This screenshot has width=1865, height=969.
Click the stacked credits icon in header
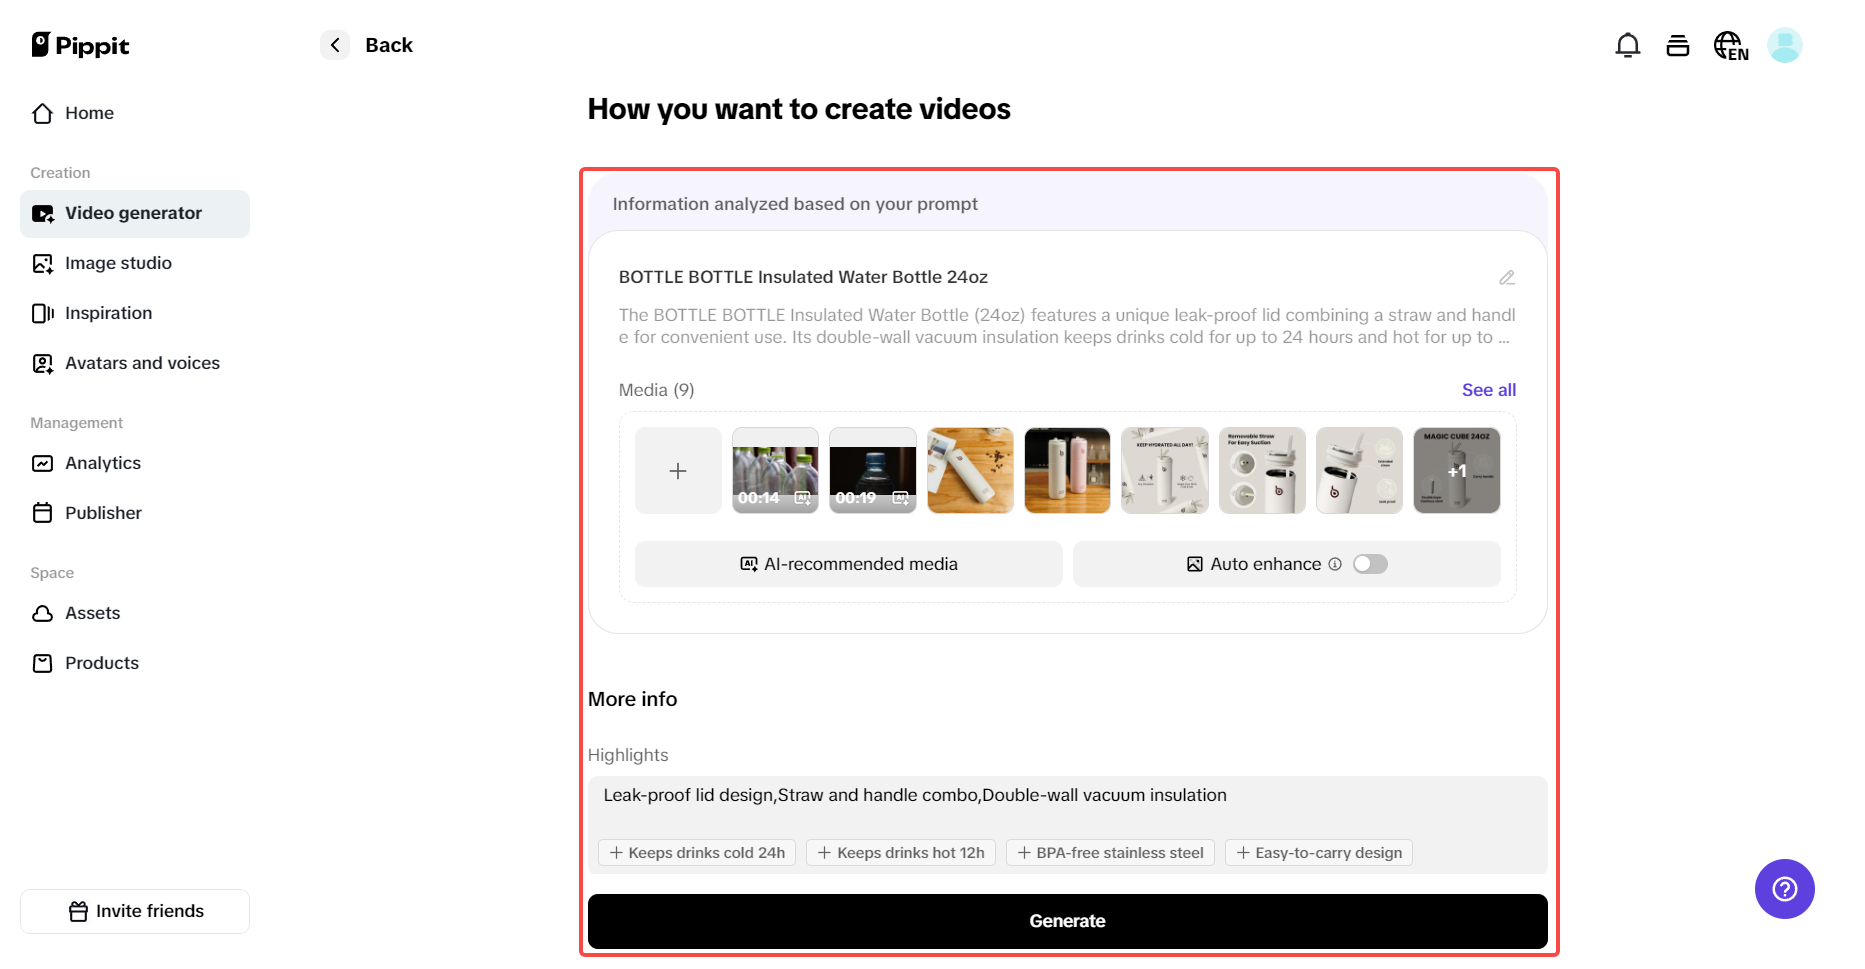pos(1677,46)
